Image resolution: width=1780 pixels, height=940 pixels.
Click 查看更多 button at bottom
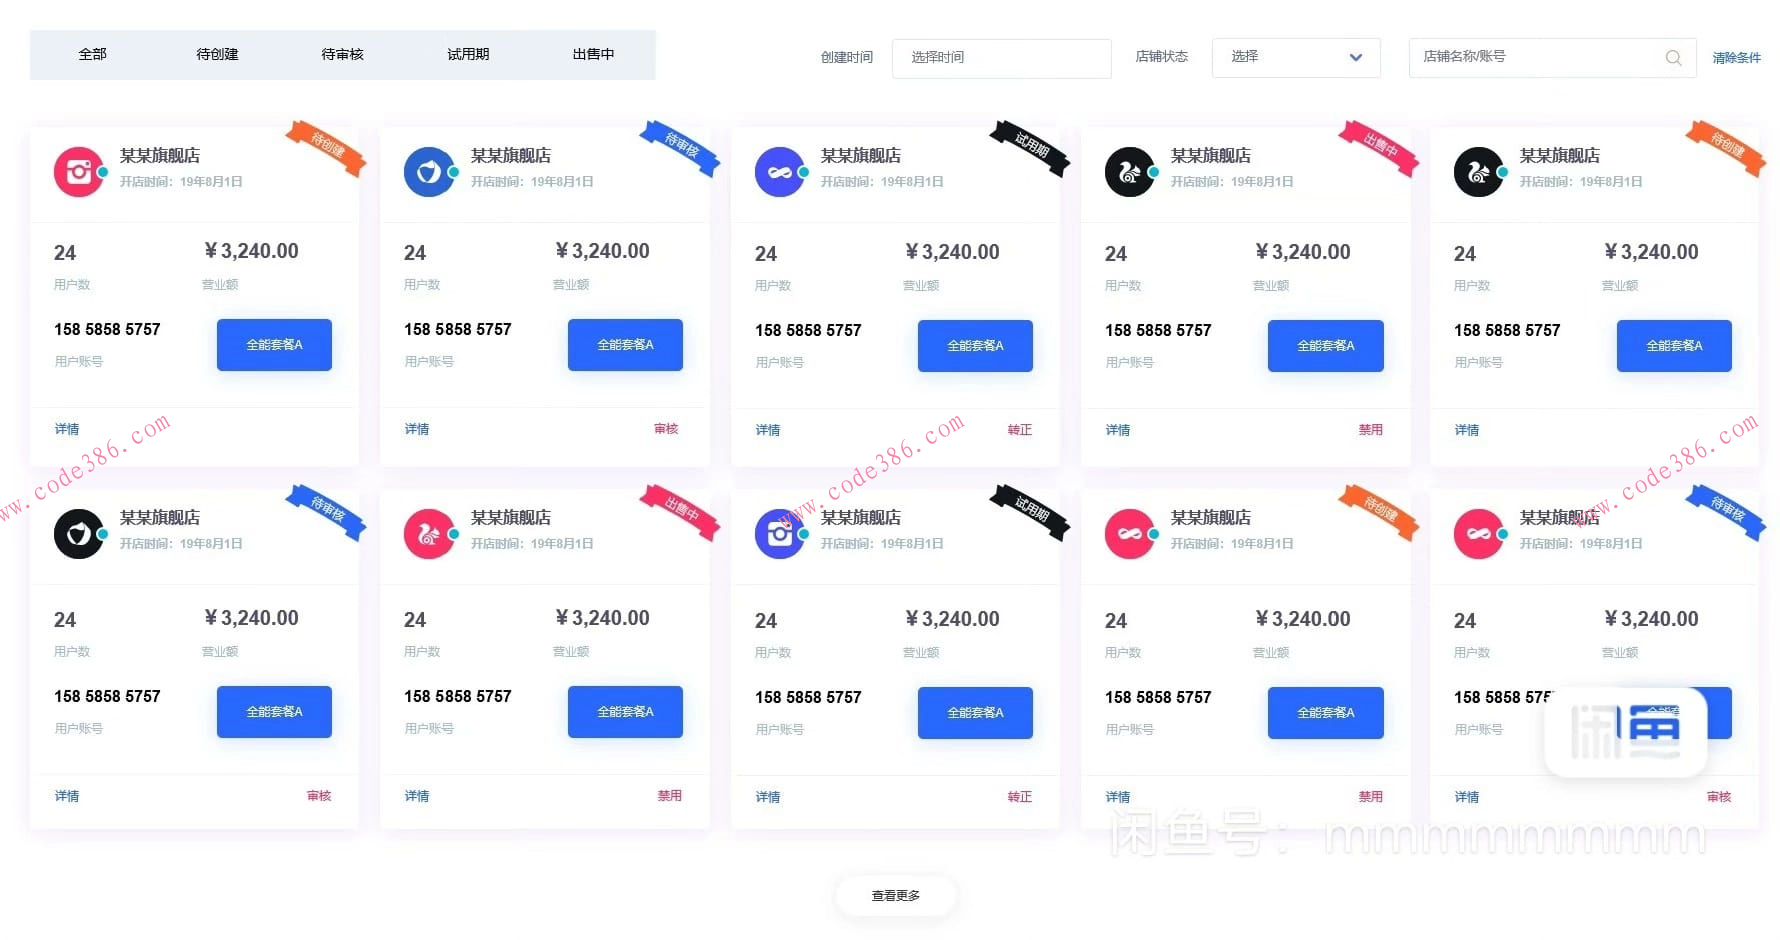(x=895, y=896)
